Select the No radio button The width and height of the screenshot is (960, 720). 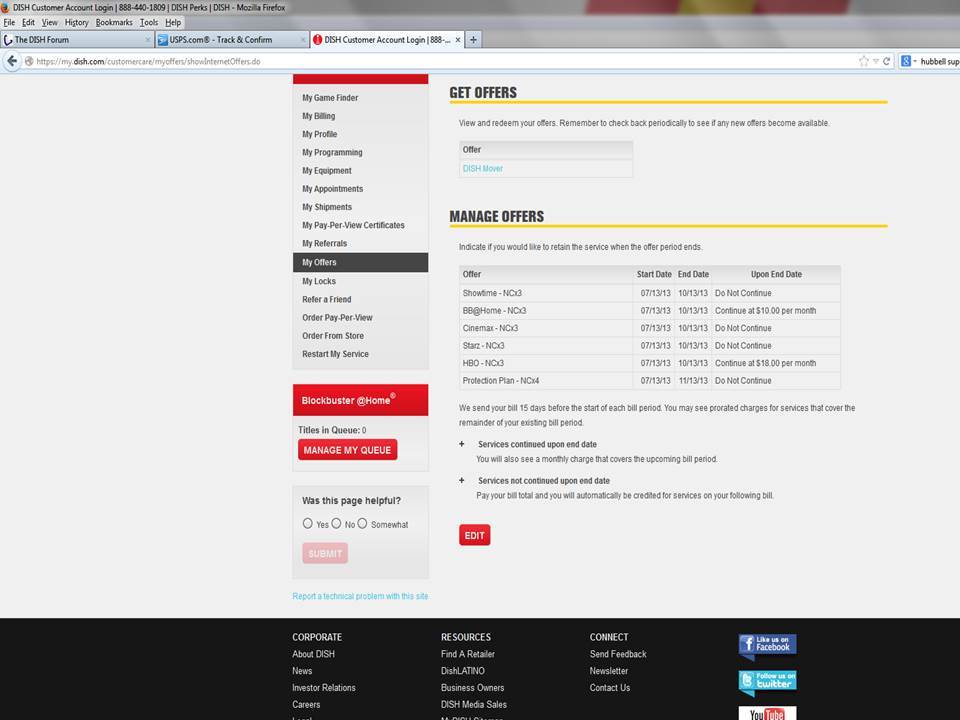(x=336, y=523)
